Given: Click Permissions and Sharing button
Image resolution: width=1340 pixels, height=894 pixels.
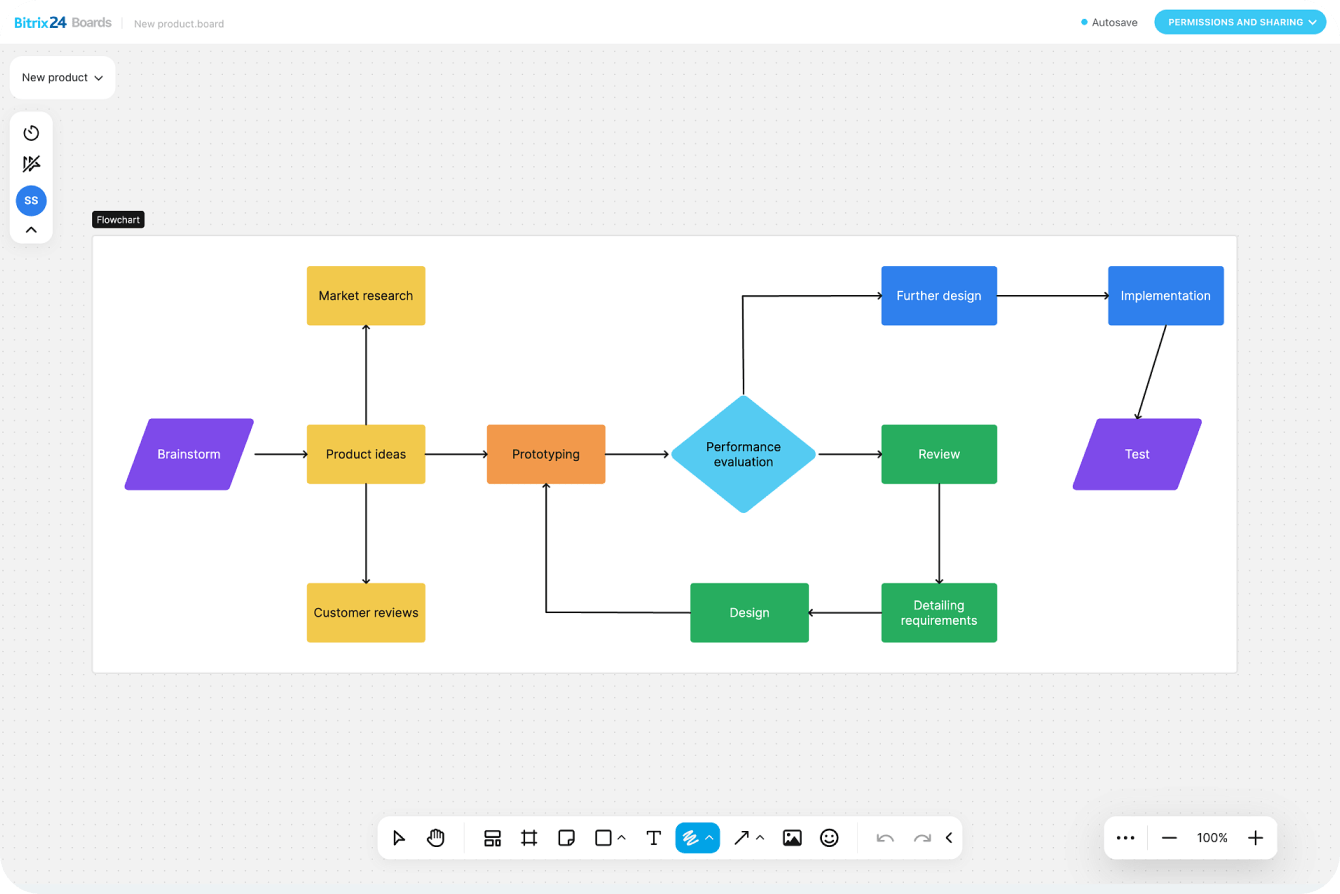Looking at the screenshot, I should click(1240, 22).
